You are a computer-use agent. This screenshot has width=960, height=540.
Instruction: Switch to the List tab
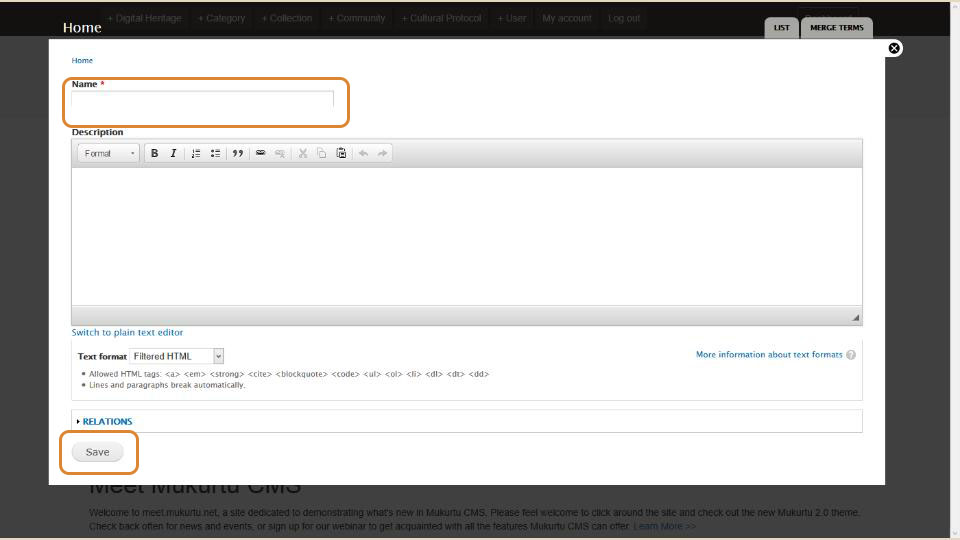[x=781, y=28]
